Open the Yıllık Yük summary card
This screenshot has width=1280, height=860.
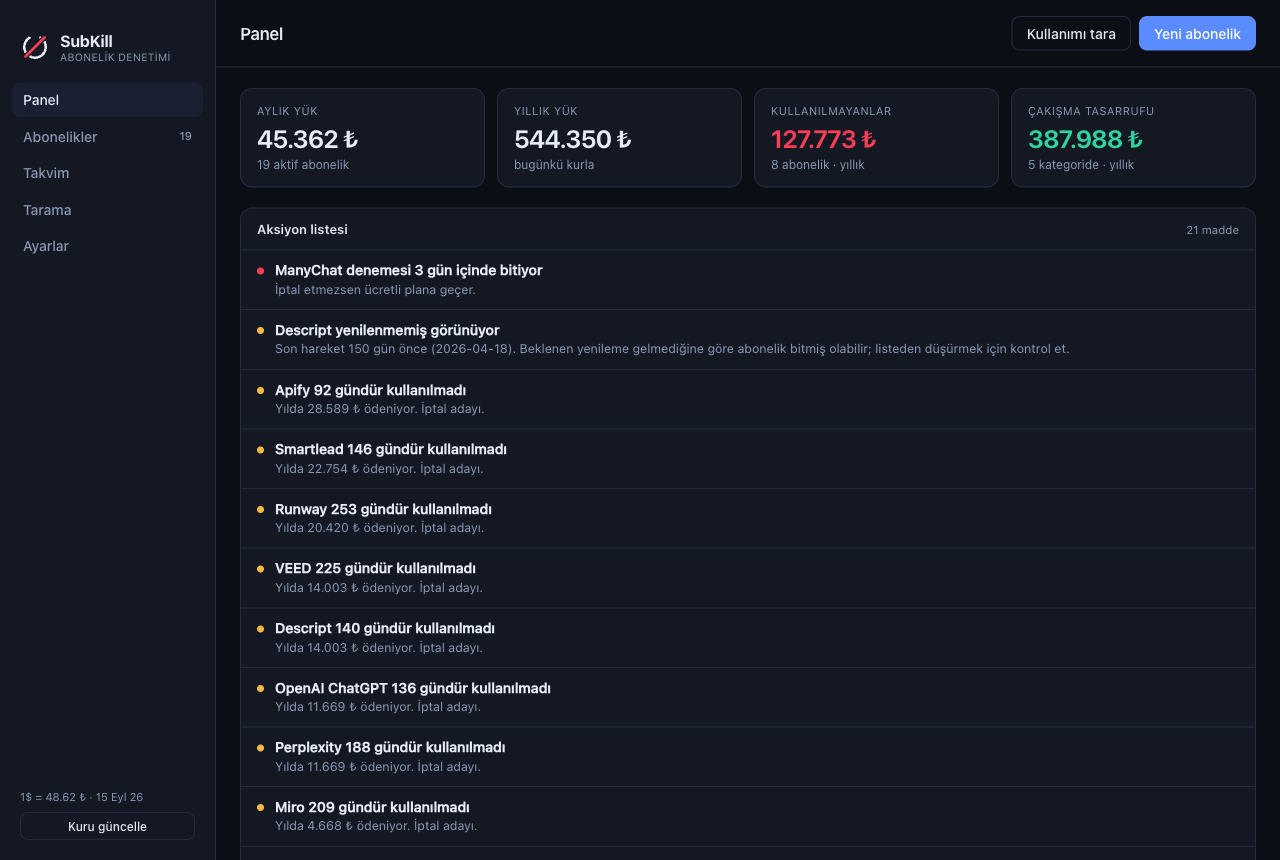(x=619, y=138)
